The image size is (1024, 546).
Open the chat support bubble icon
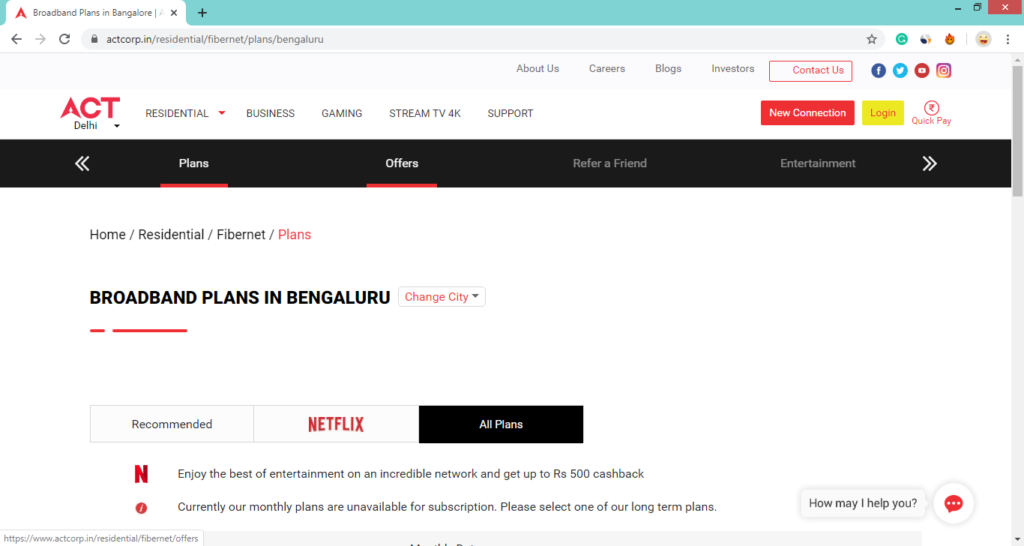click(x=953, y=504)
